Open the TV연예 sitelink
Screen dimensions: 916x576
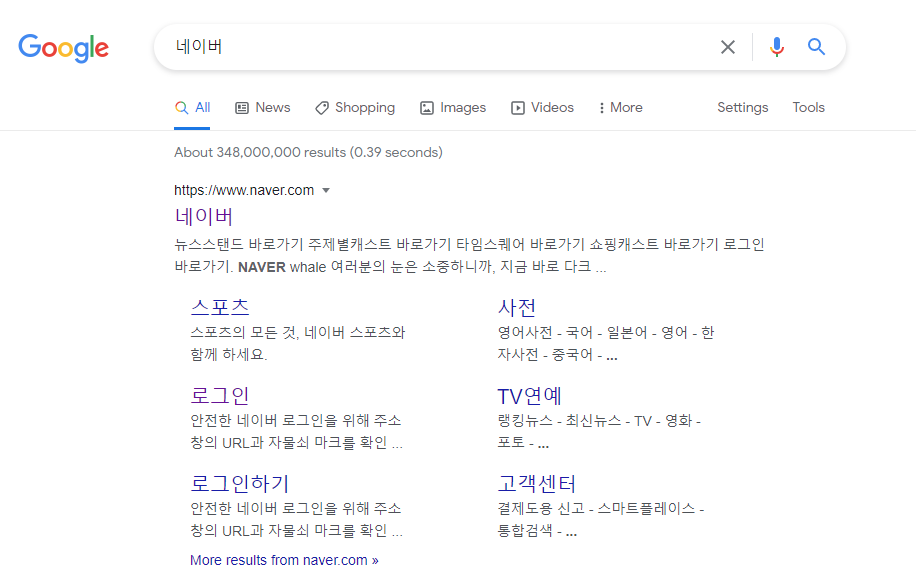click(529, 395)
